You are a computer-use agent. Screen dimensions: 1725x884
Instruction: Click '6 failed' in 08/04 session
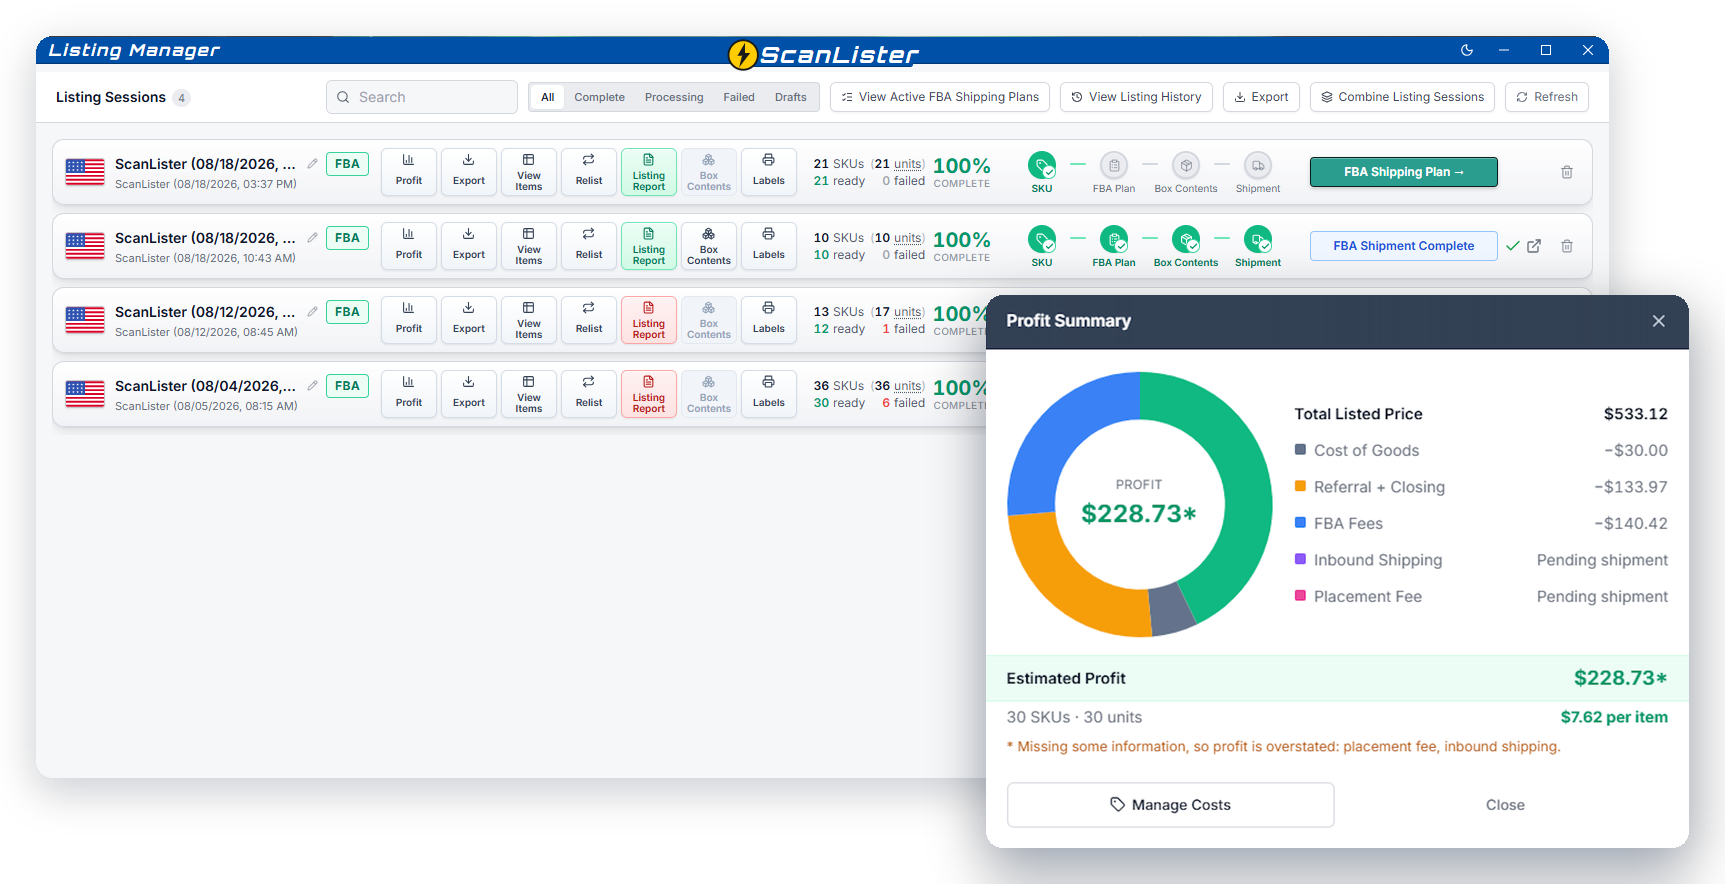(904, 403)
